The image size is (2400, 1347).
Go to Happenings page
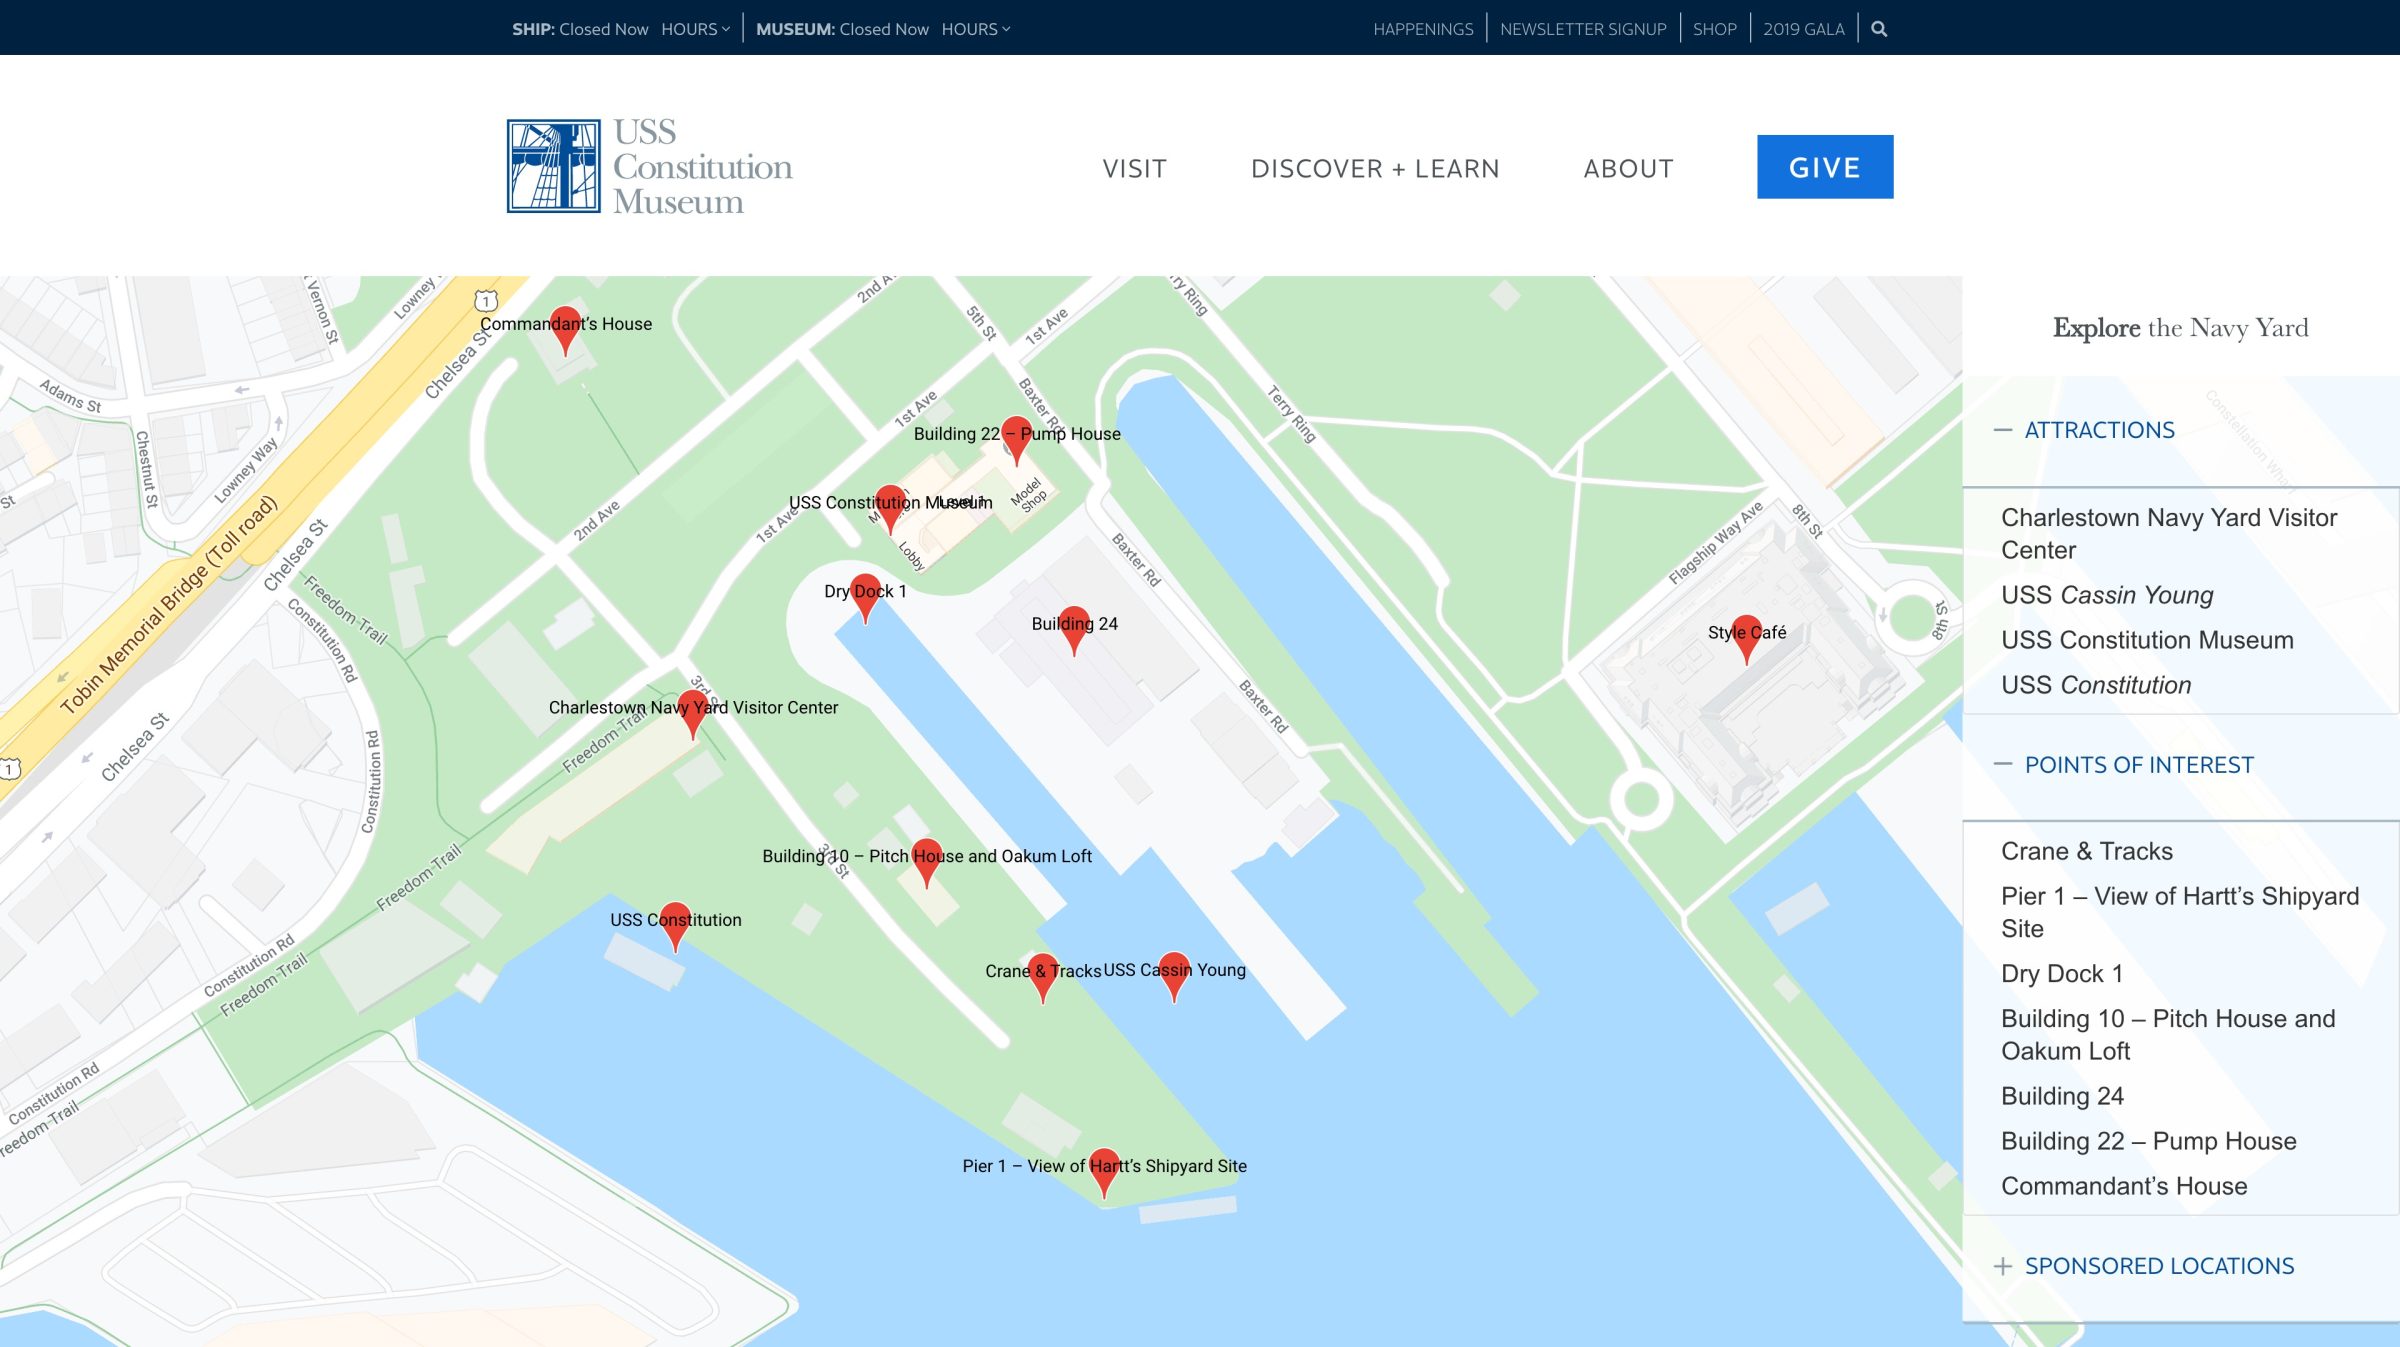point(1423,29)
